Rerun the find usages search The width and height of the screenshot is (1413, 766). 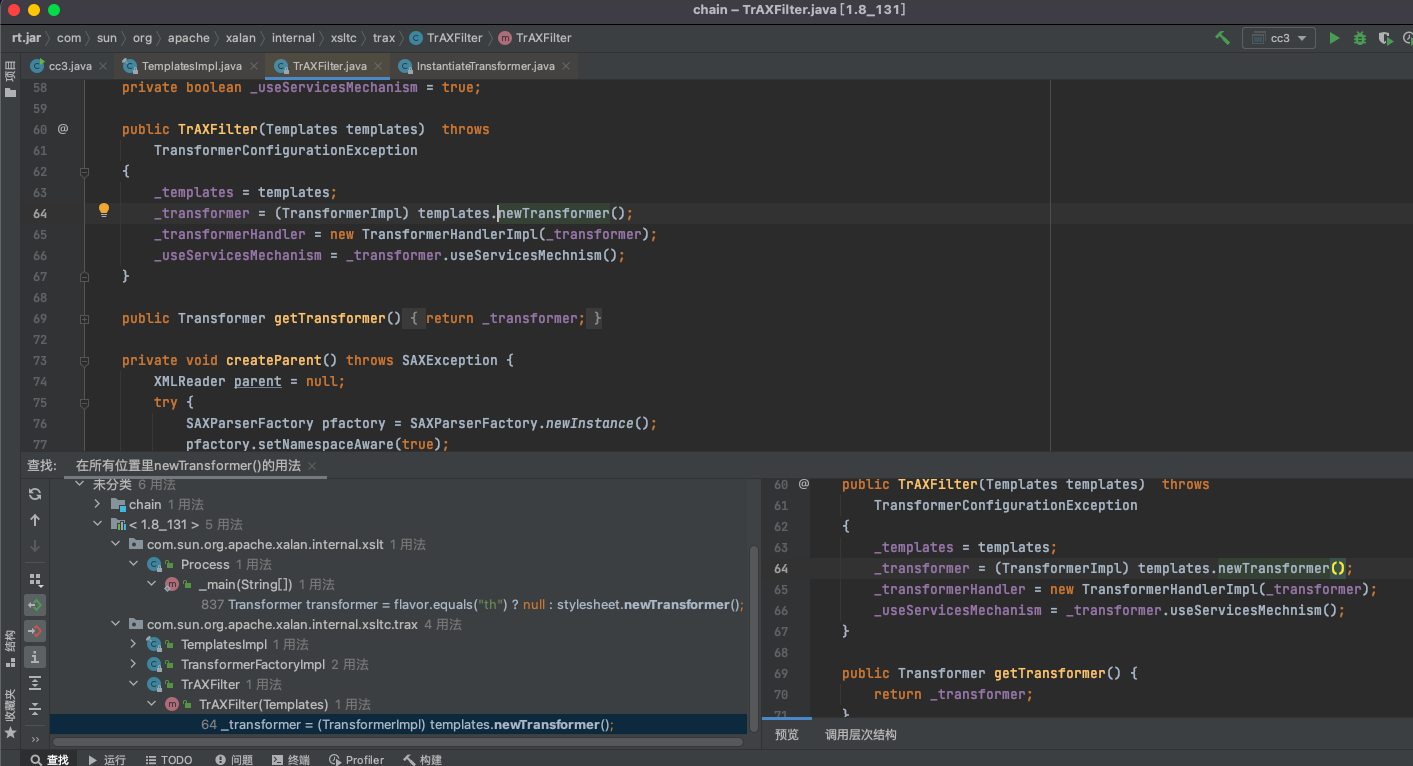pyautogui.click(x=35, y=494)
